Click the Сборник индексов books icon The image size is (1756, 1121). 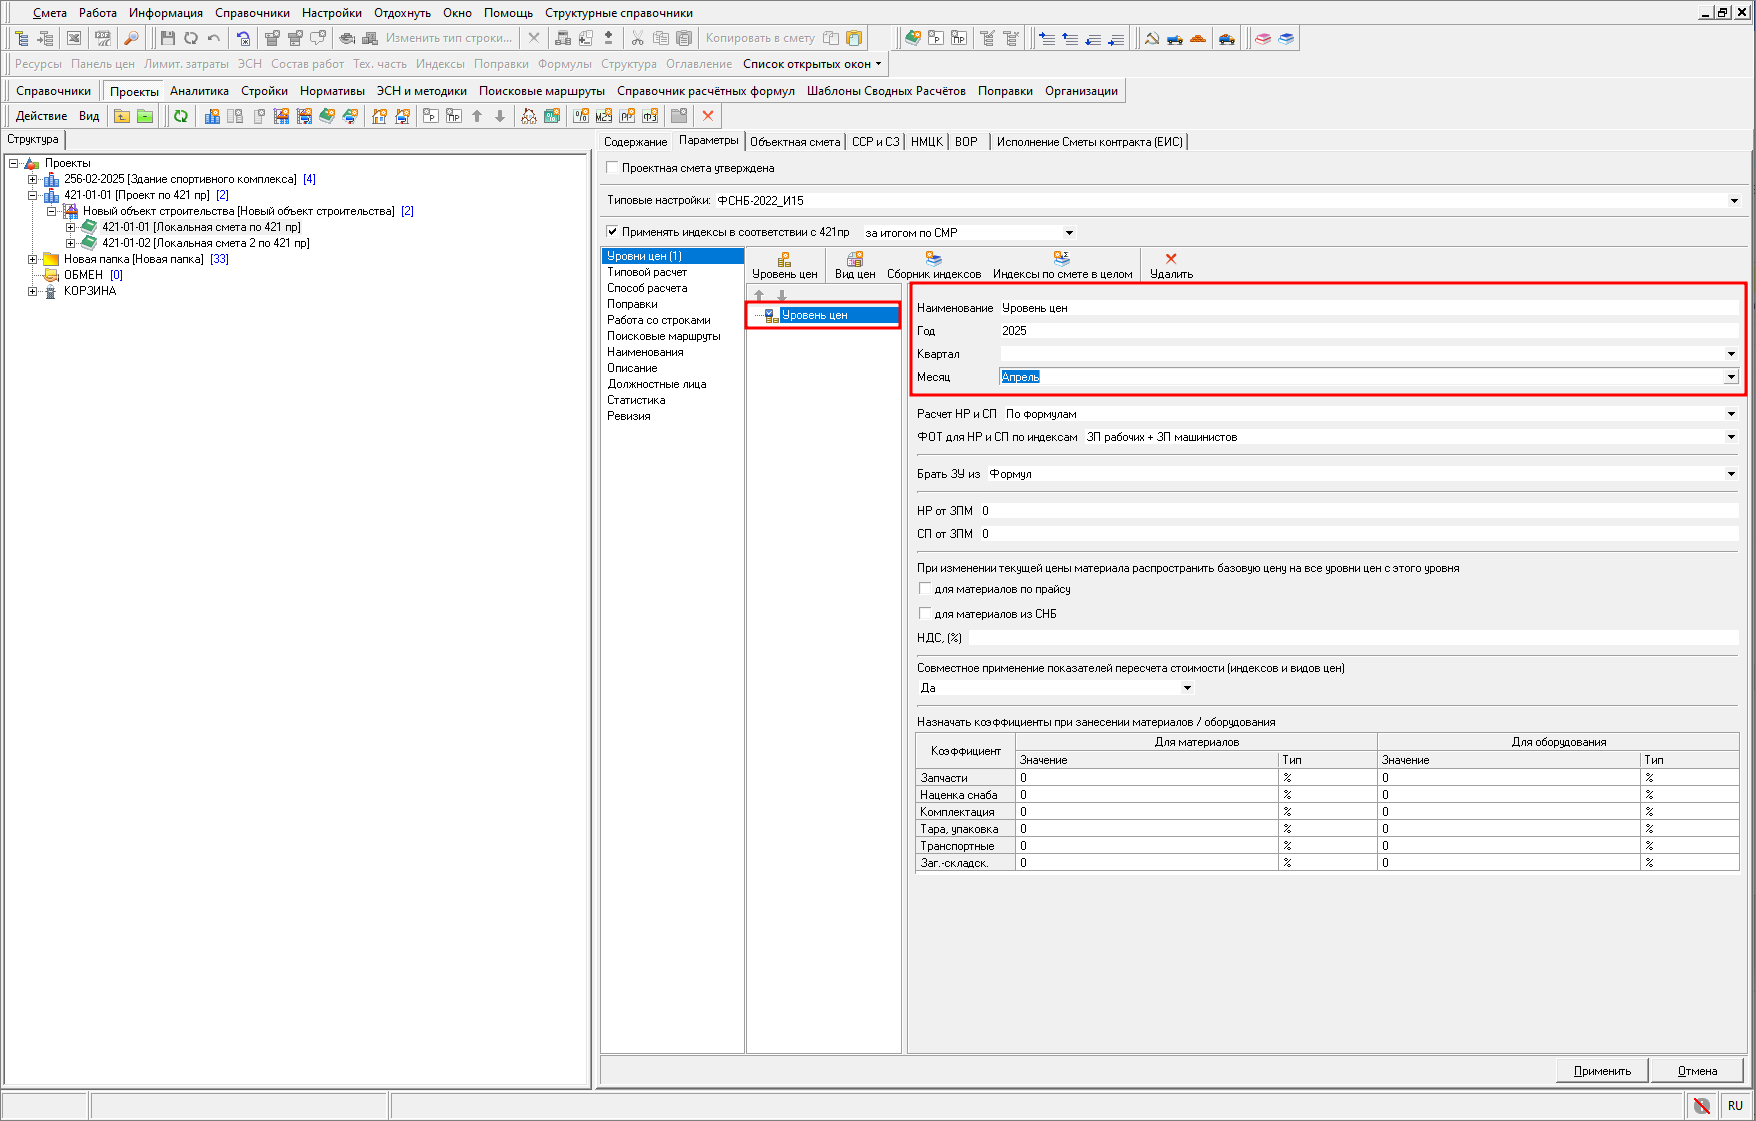coord(933,259)
